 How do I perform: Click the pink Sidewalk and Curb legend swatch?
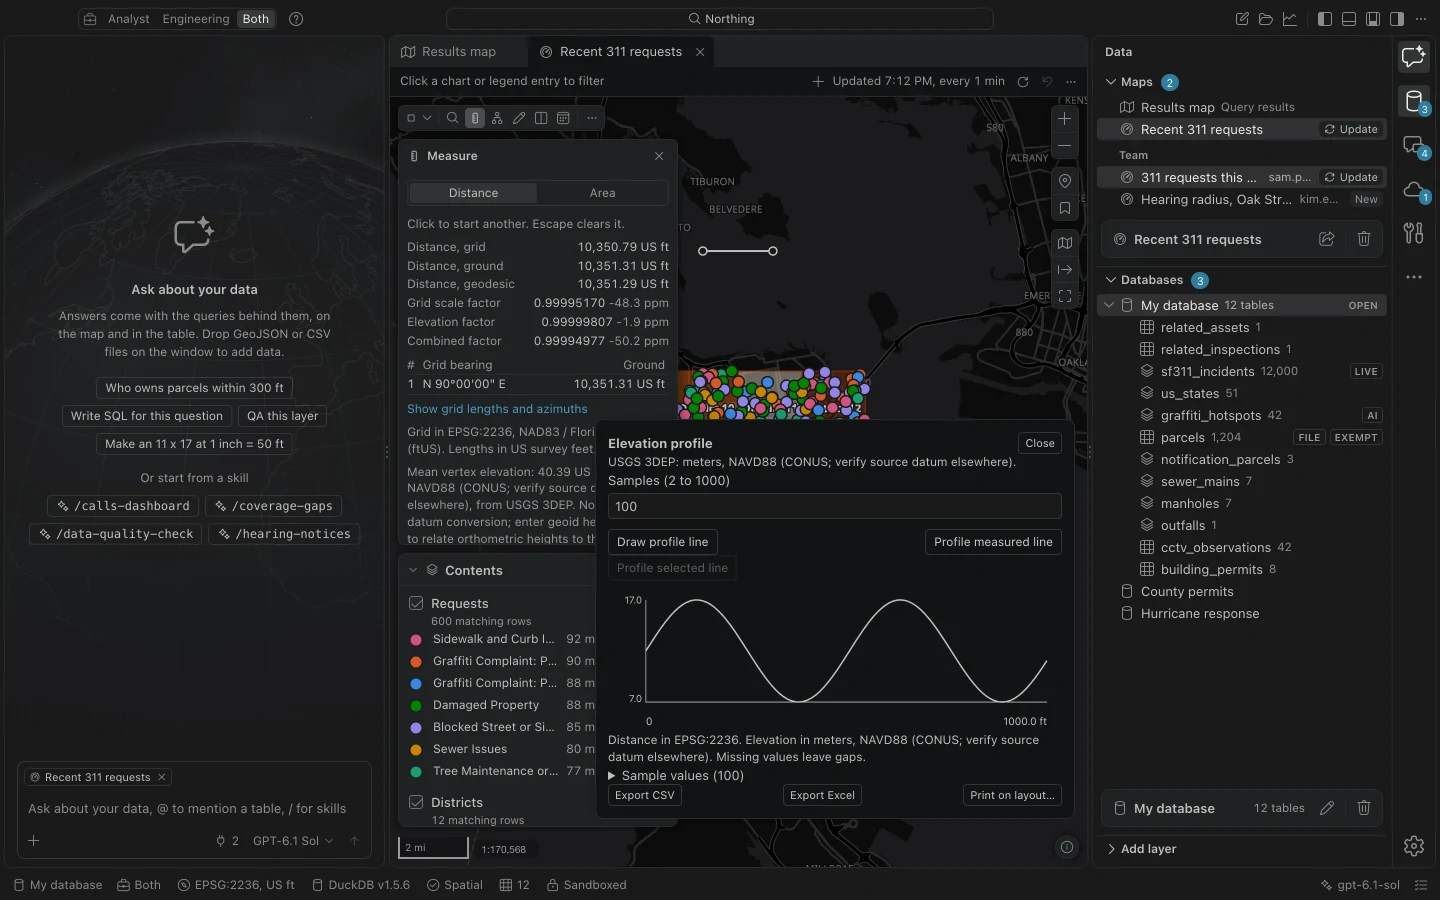[416, 639]
